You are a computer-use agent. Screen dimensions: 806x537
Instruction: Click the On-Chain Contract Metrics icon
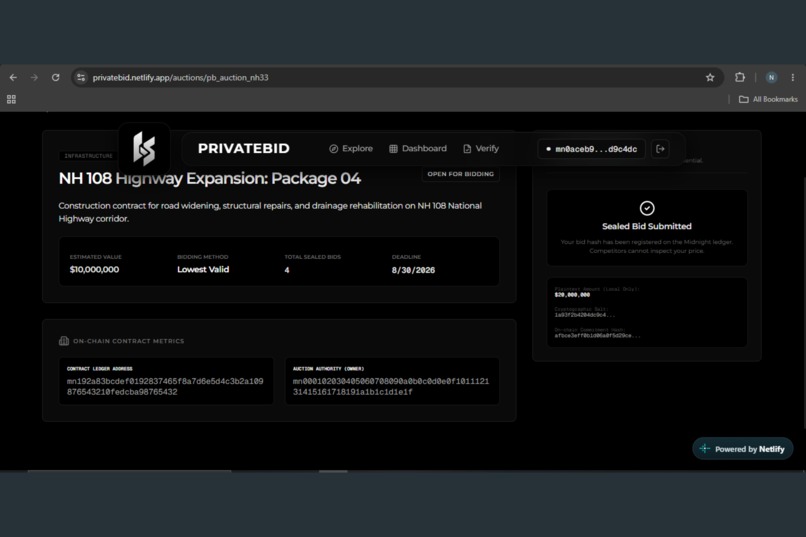click(64, 341)
